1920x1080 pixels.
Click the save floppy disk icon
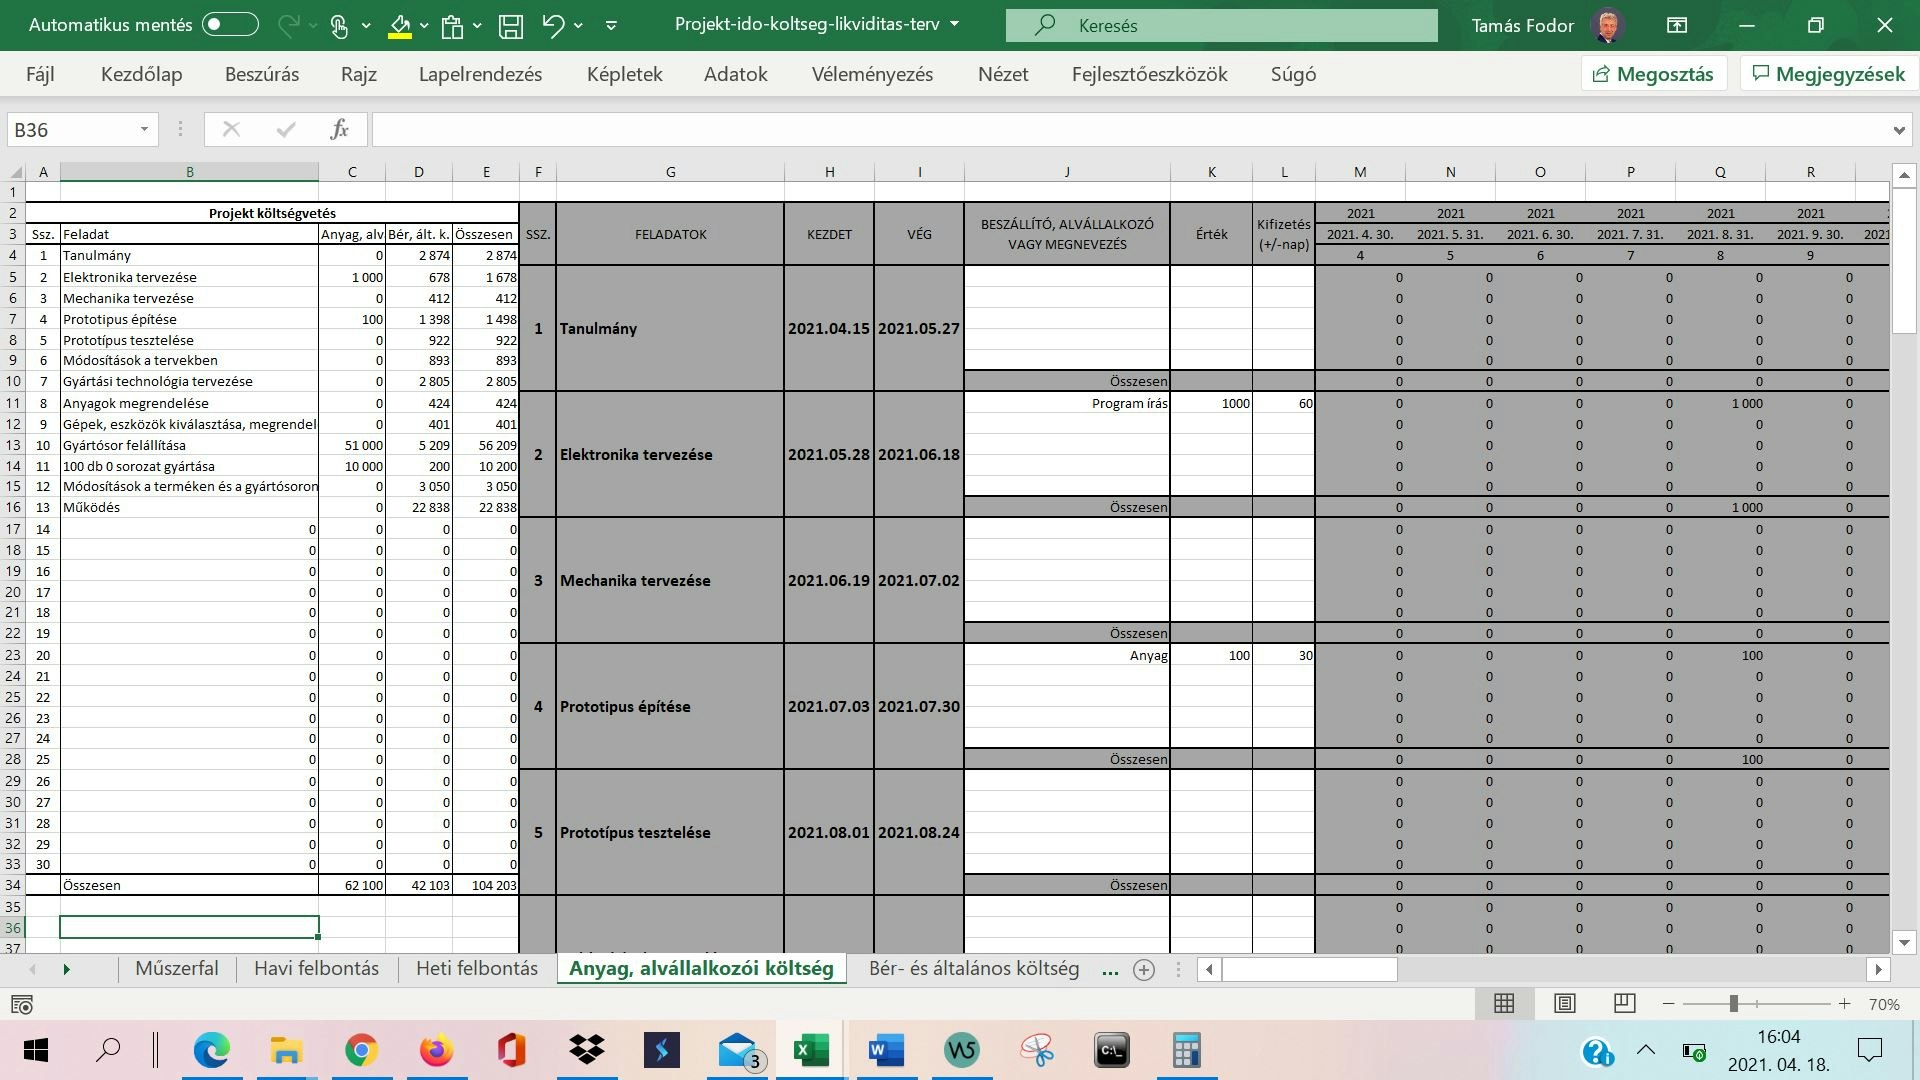tap(511, 25)
